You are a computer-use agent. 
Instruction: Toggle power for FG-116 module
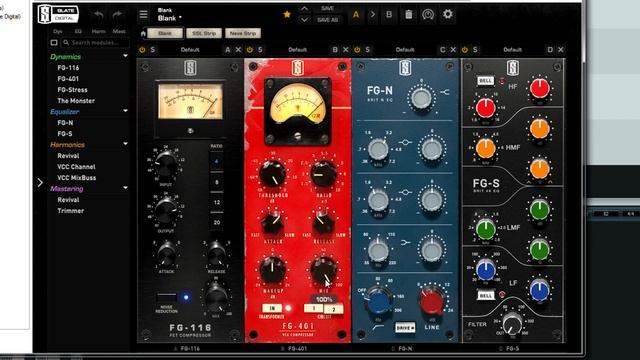142,50
